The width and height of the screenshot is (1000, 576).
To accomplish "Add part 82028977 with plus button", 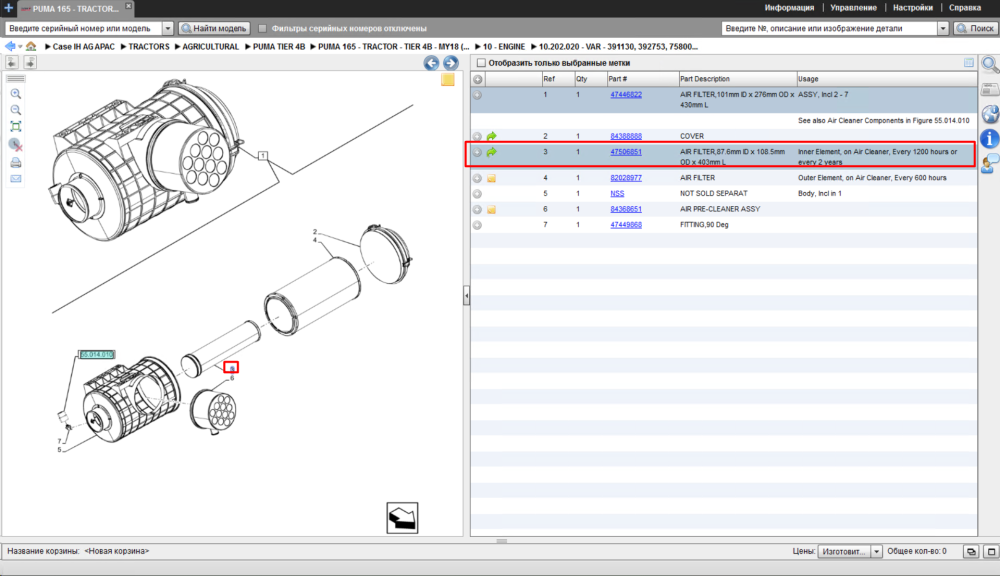I will 477,179.
